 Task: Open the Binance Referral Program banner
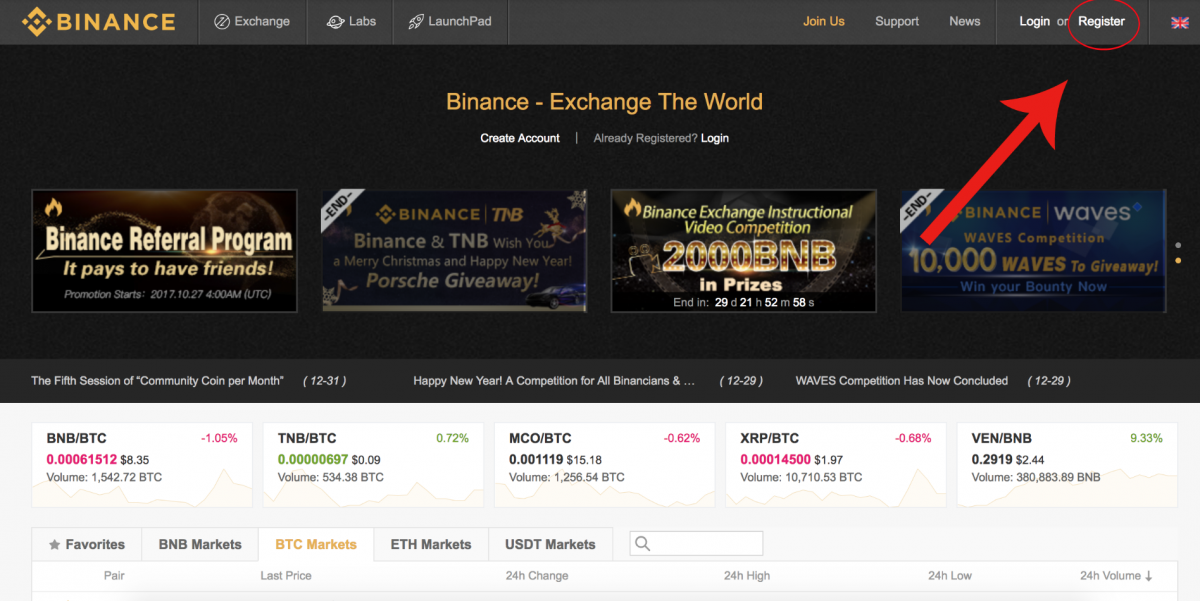tap(165, 251)
